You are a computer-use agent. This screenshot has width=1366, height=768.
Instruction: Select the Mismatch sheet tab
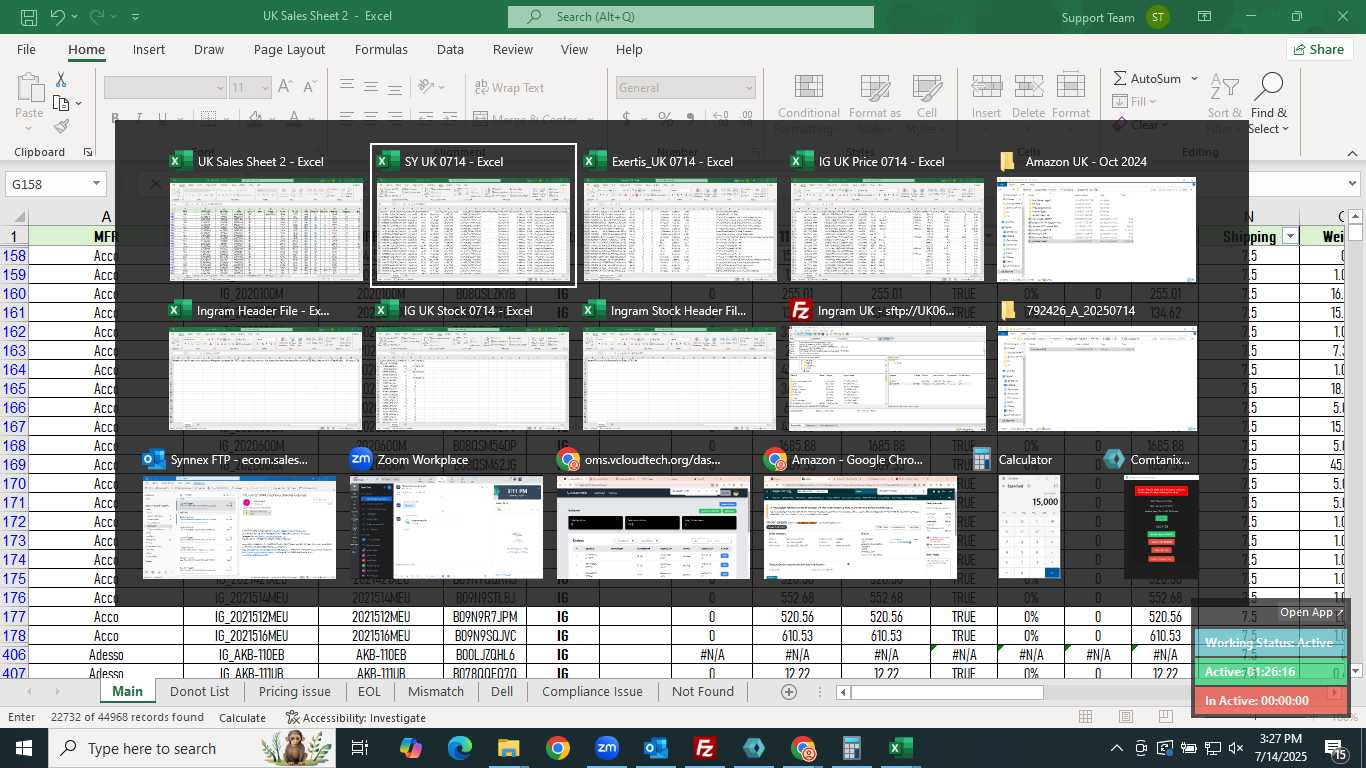coord(436,691)
